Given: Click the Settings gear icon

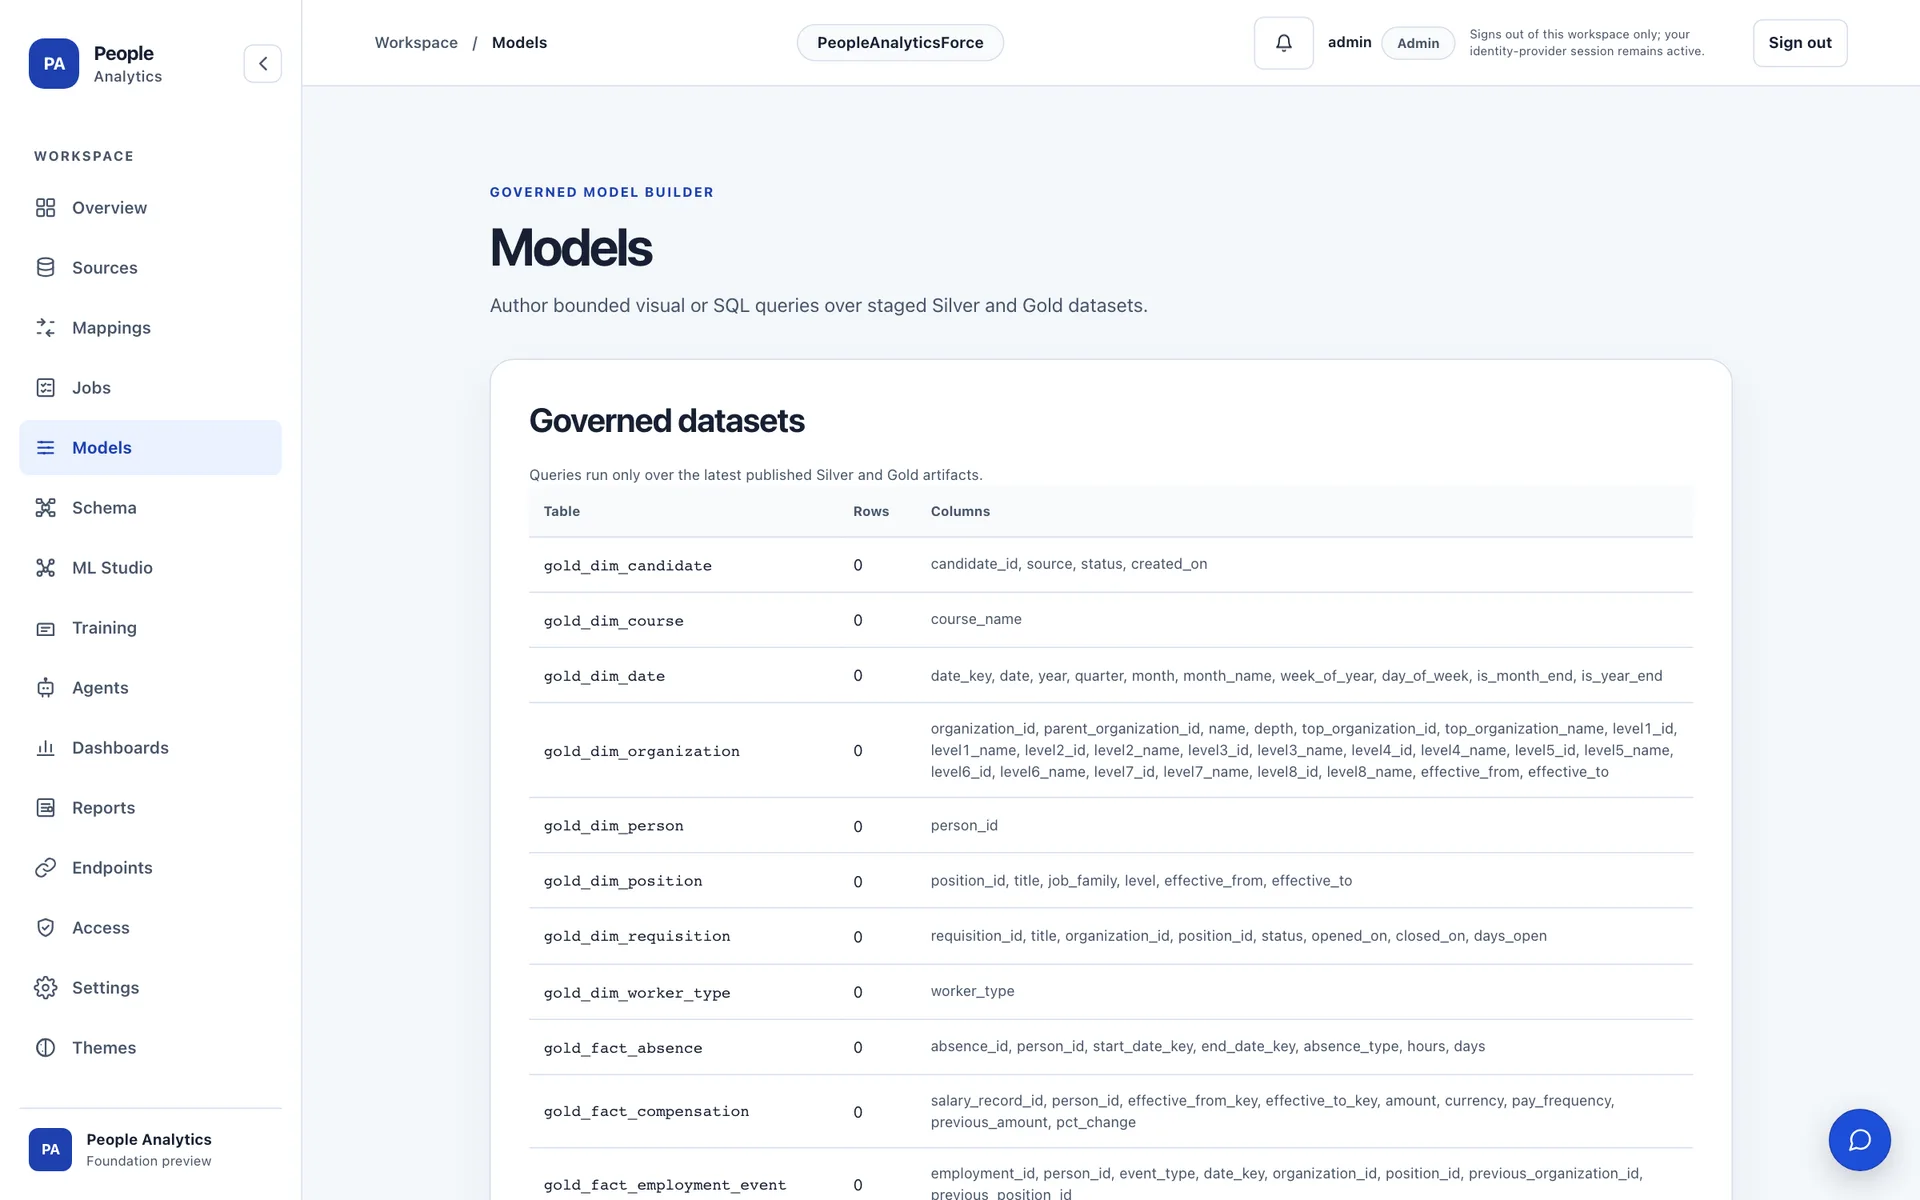Looking at the screenshot, I should pos(45,988).
